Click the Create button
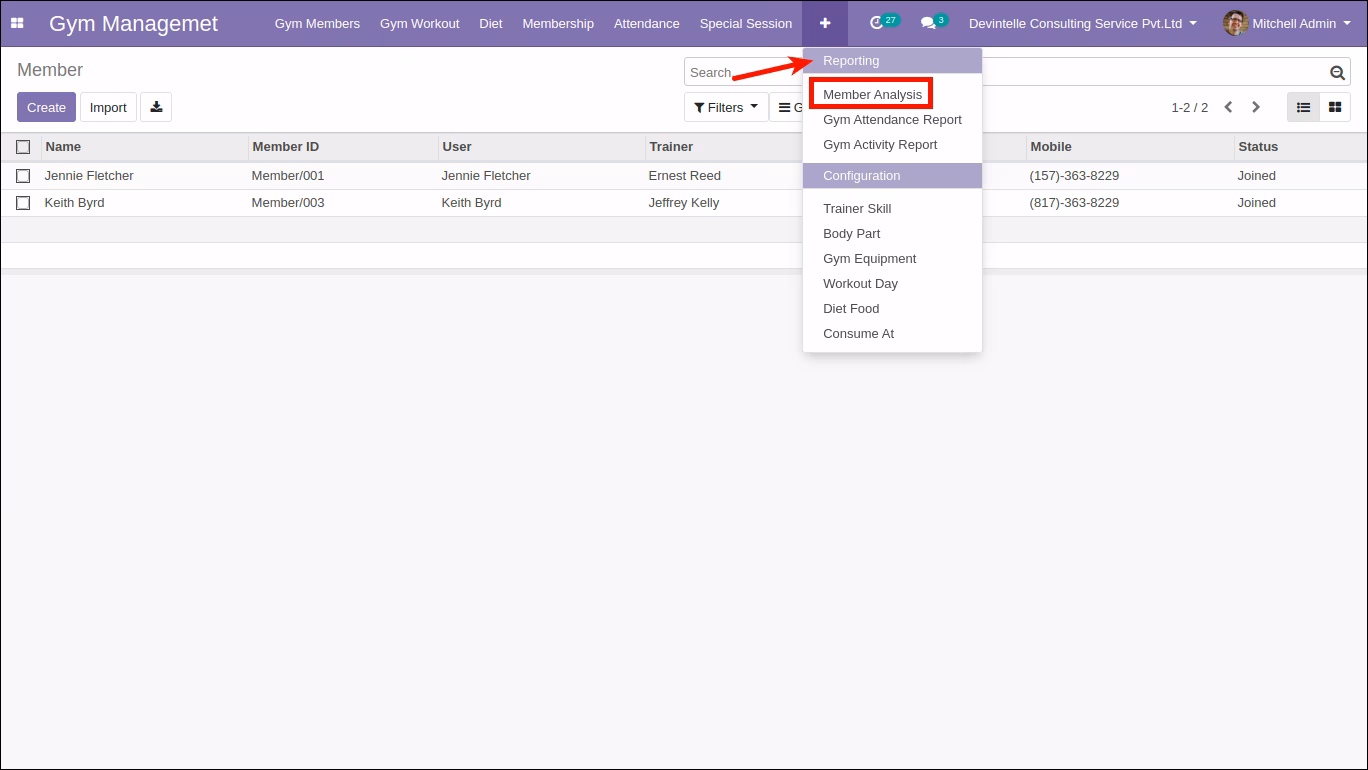The width and height of the screenshot is (1368, 770). pos(46,107)
